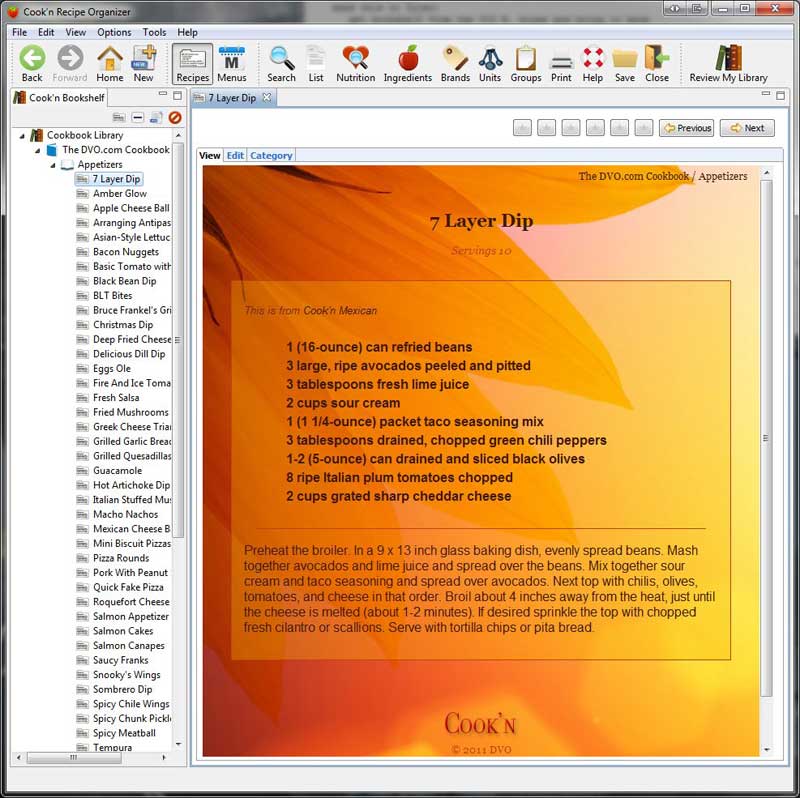Click the Close door icon
The height and width of the screenshot is (798, 800).
pos(657,64)
